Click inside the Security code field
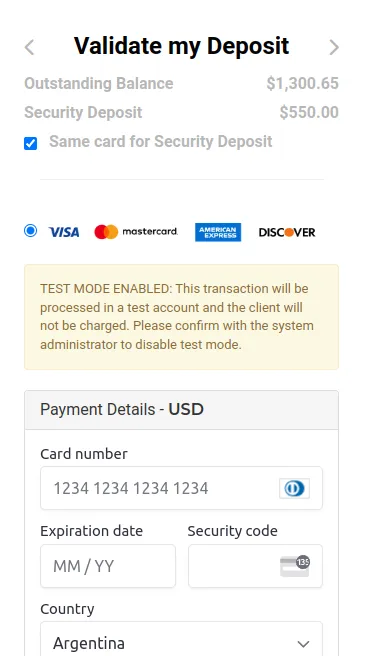The width and height of the screenshot is (366, 656). [255, 566]
